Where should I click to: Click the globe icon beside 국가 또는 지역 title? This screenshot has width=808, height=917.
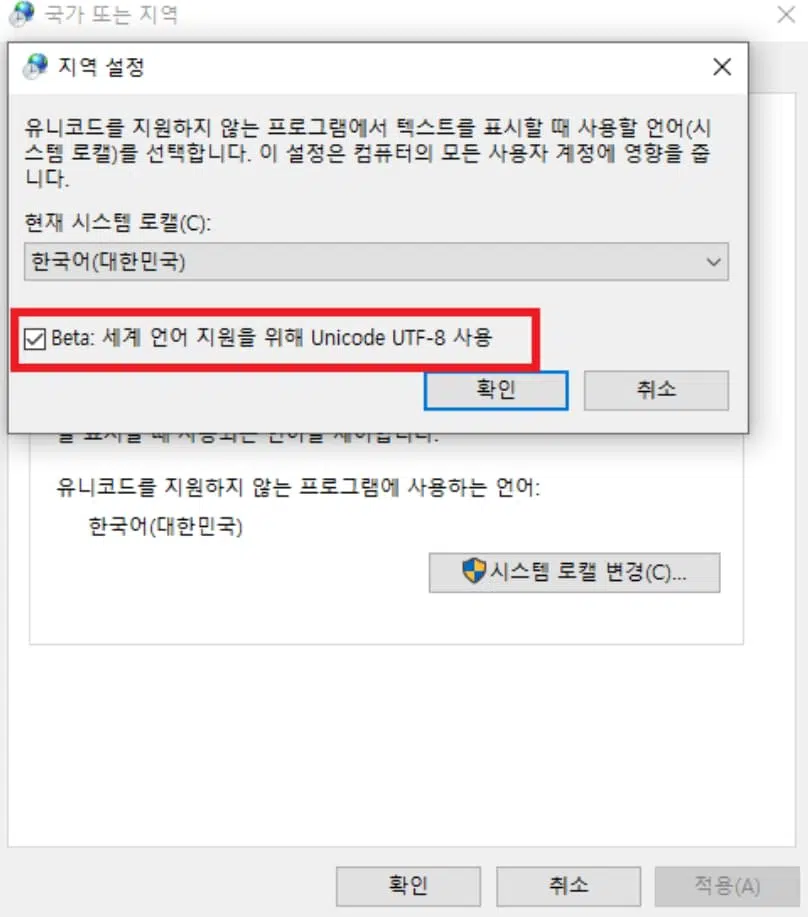point(22,14)
